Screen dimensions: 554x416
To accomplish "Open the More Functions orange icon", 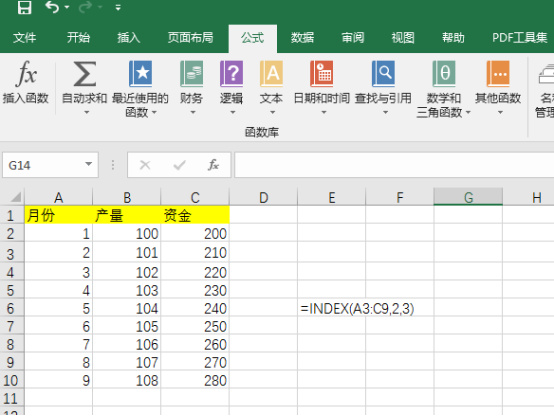I will point(498,74).
